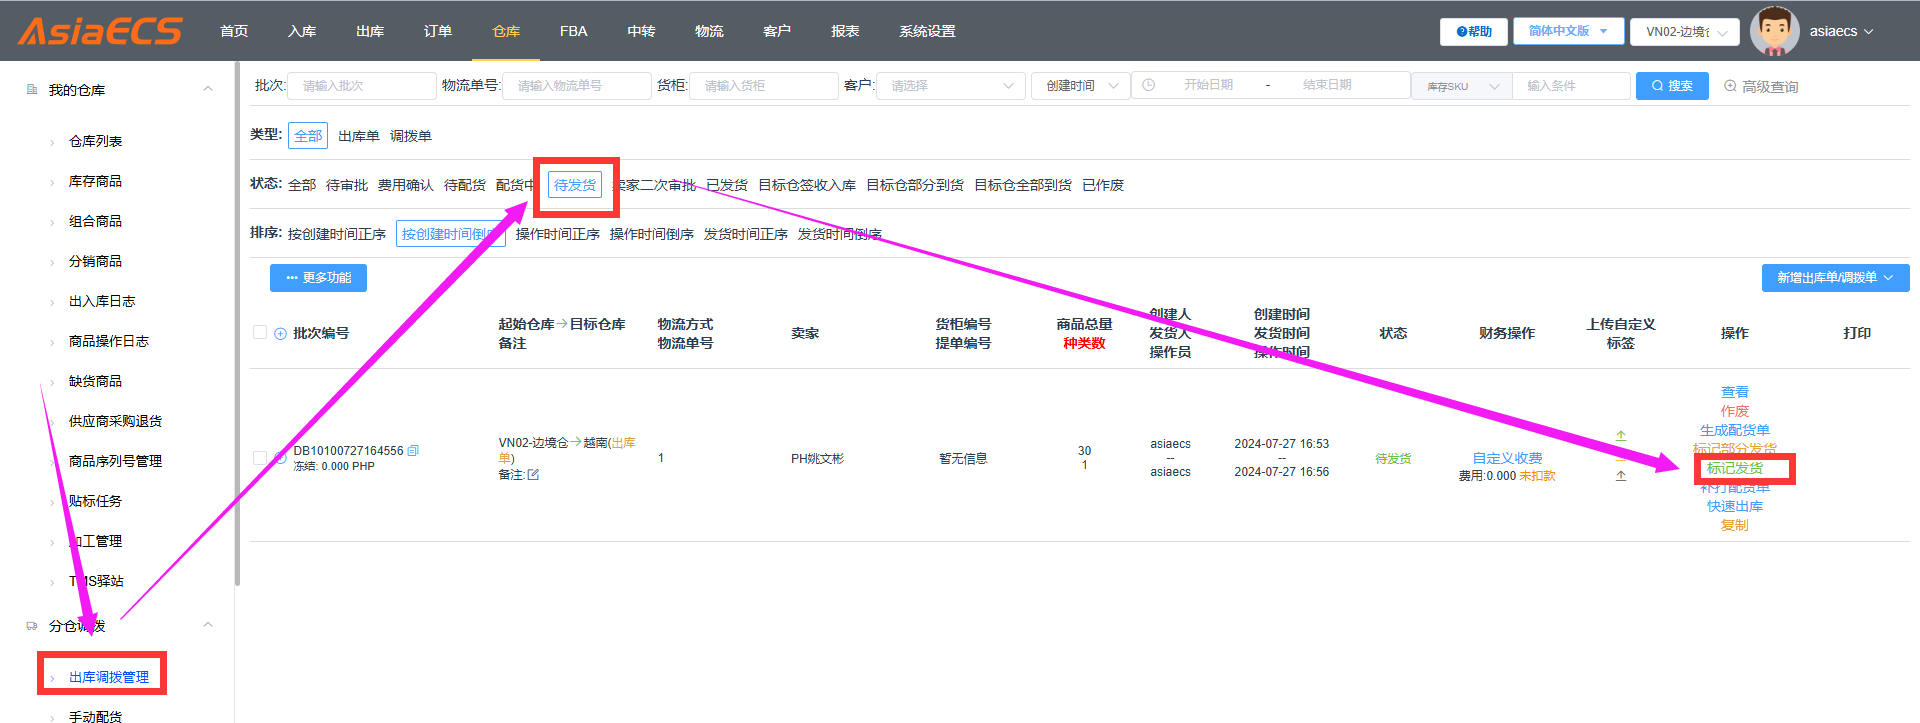Screen dimensions: 1920x723
Task: Open the FBA top menu
Action: coord(574,32)
